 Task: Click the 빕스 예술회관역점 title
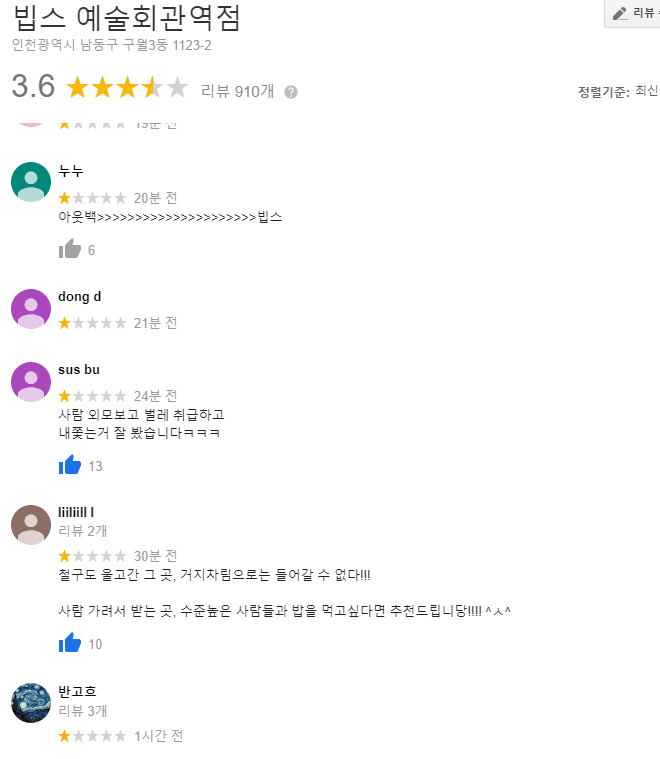tap(127, 18)
